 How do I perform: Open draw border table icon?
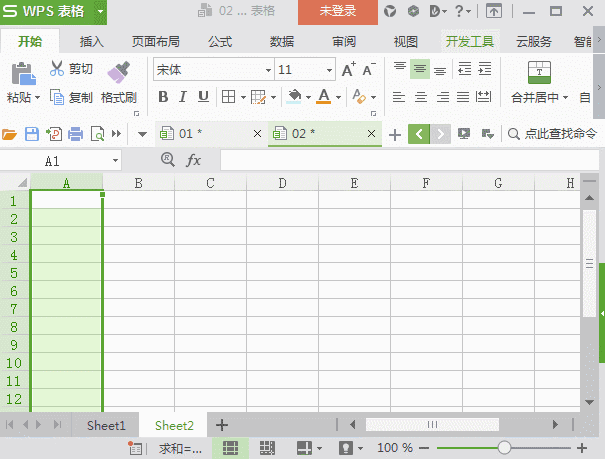(x=258, y=97)
